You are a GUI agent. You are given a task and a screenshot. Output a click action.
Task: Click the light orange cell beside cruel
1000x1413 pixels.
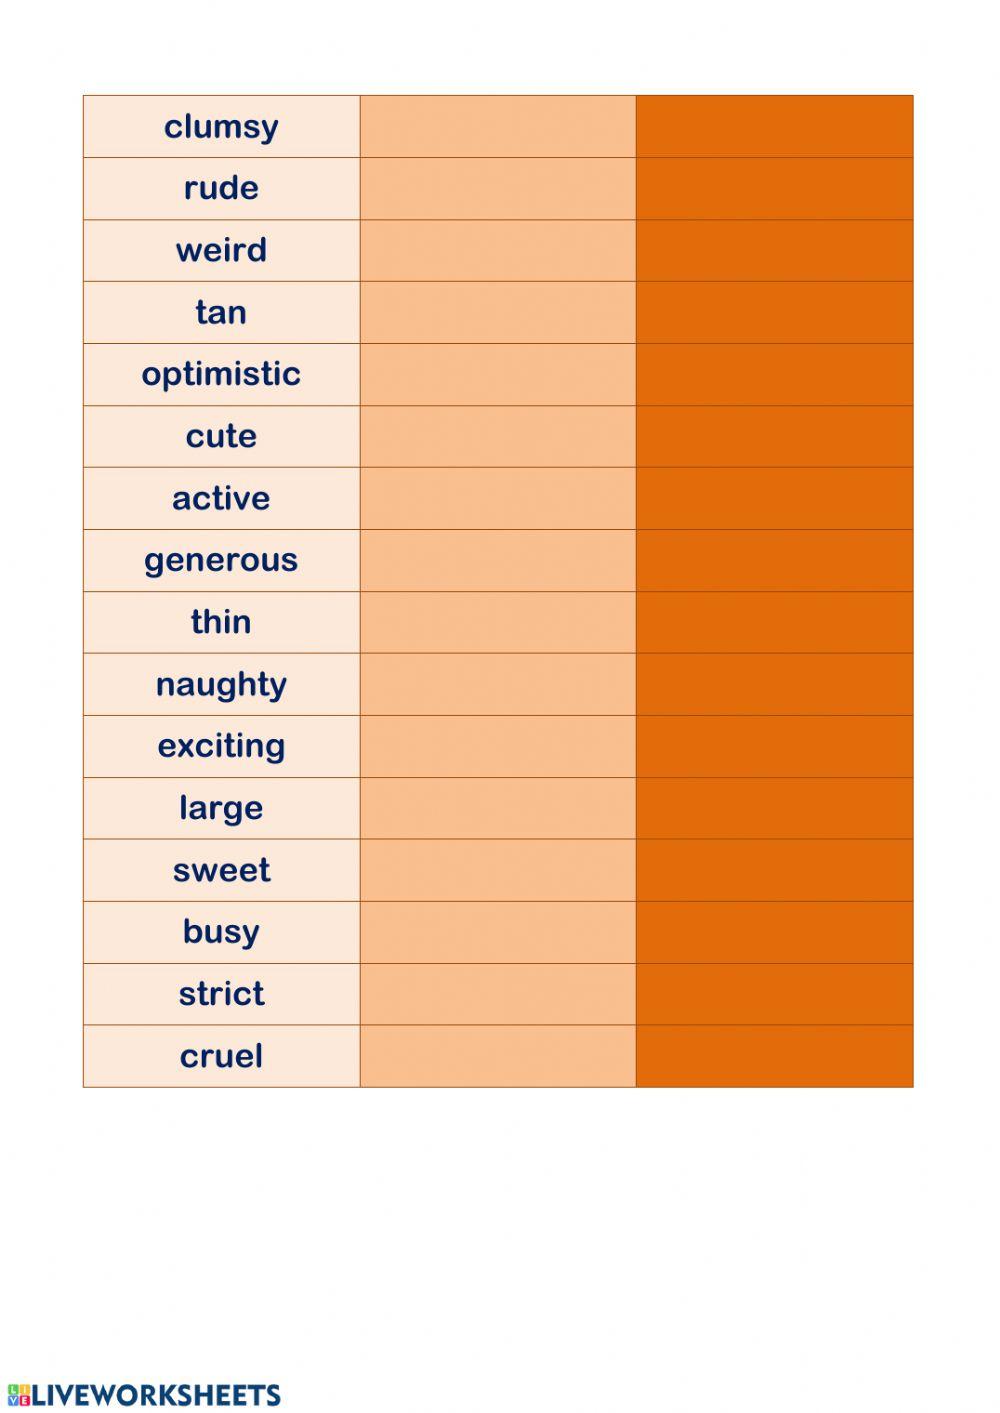498,1056
